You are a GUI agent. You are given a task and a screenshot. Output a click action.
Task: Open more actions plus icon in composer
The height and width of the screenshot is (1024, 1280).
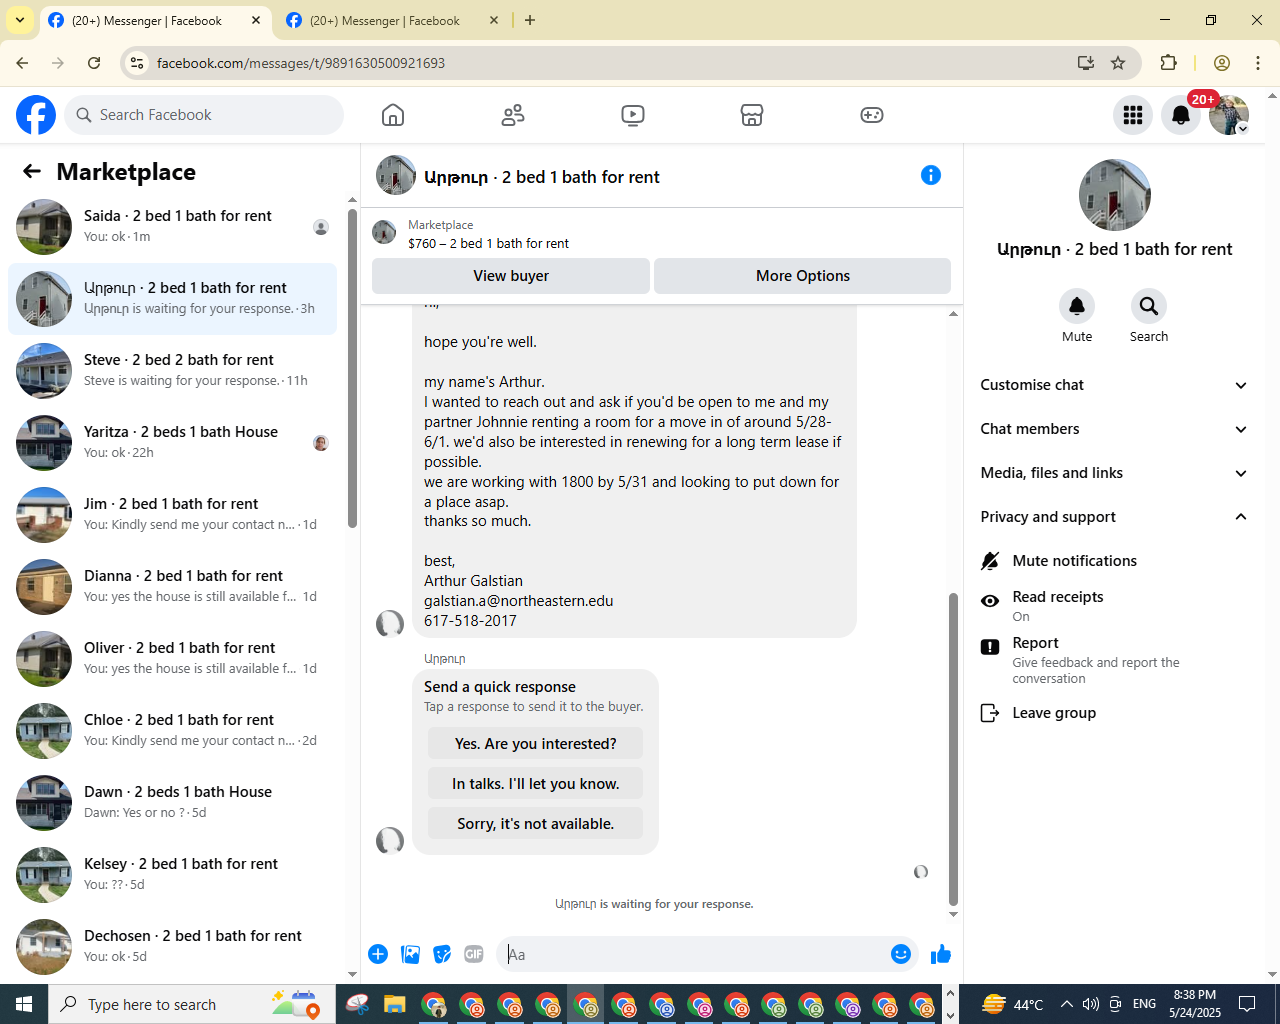coord(378,954)
